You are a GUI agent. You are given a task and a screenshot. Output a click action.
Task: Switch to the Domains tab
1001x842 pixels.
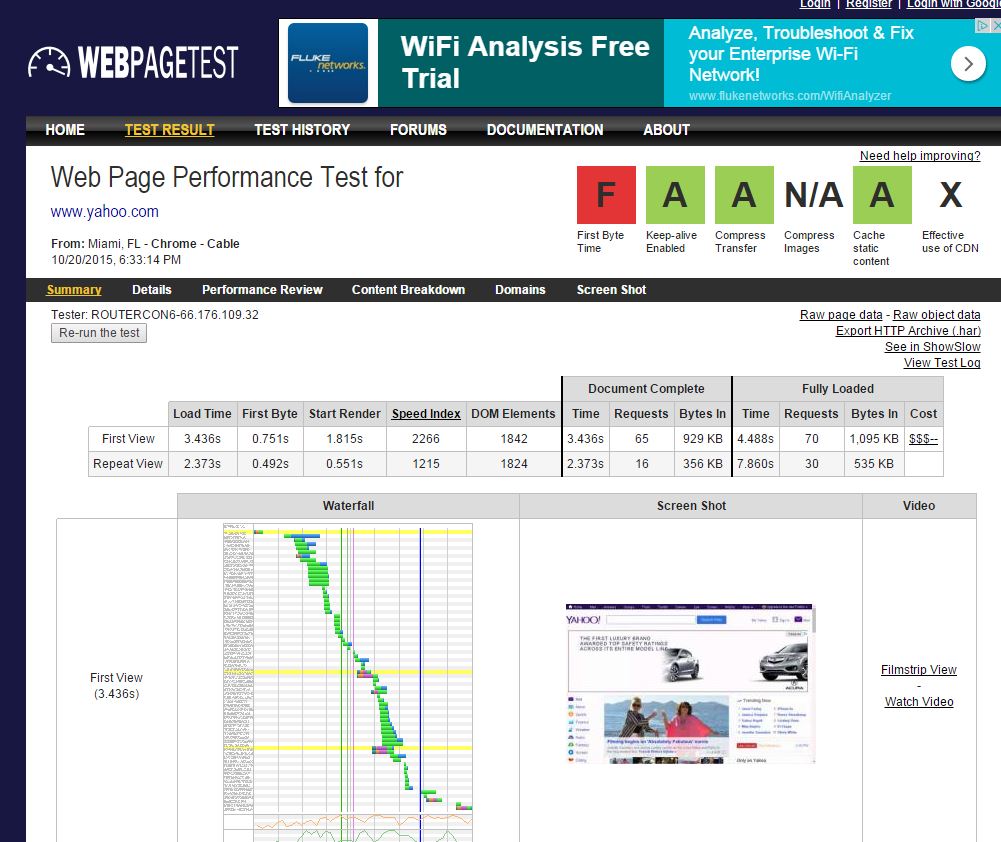[x=520, y=290]
